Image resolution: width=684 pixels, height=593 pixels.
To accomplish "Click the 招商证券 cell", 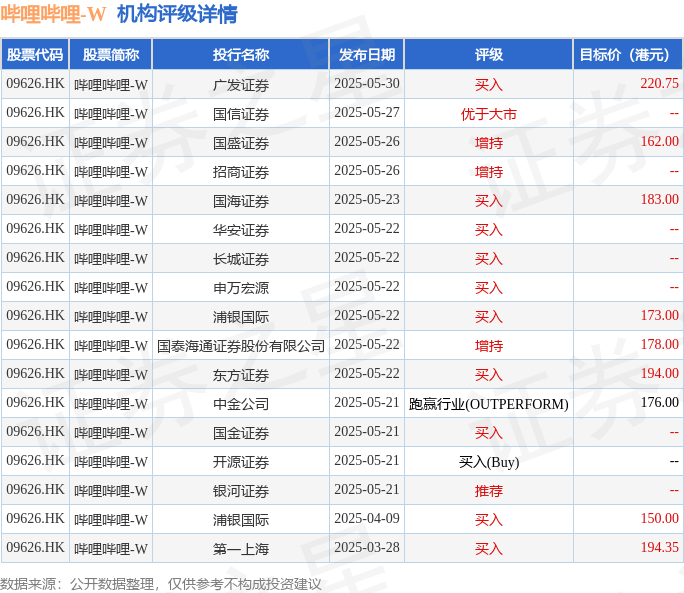I will tap(241, 172).
